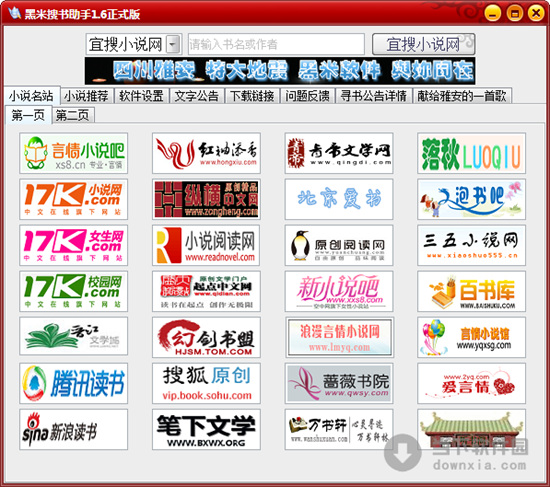This screenshot has width=550, height=487.
Task: Open the 17K 小说网 logo
Action: (x=73, y=199)
